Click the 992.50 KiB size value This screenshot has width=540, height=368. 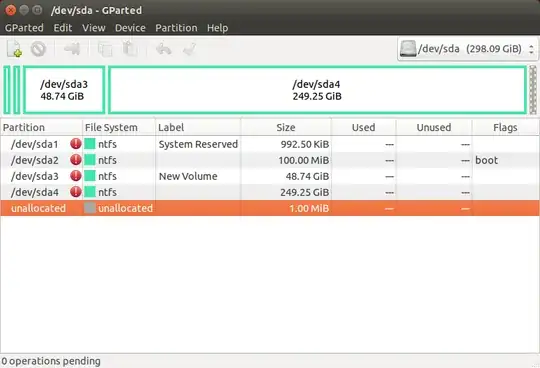click(305, 144)
